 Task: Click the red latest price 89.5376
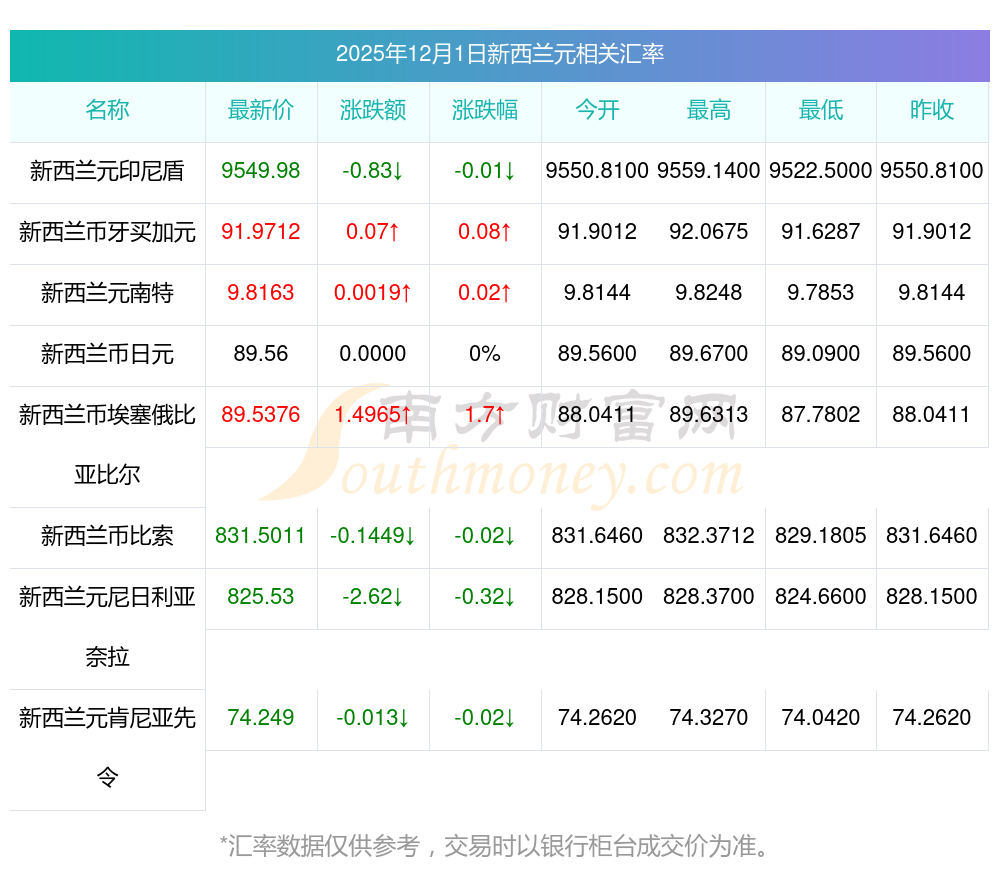261,415
